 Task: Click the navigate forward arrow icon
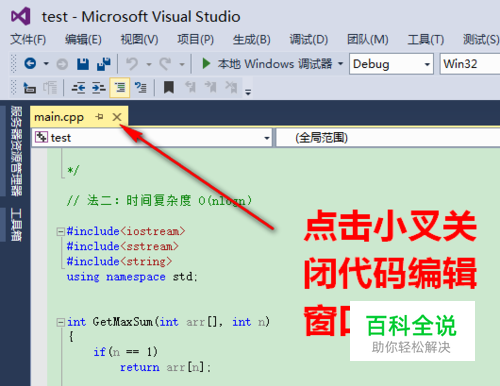62,64
